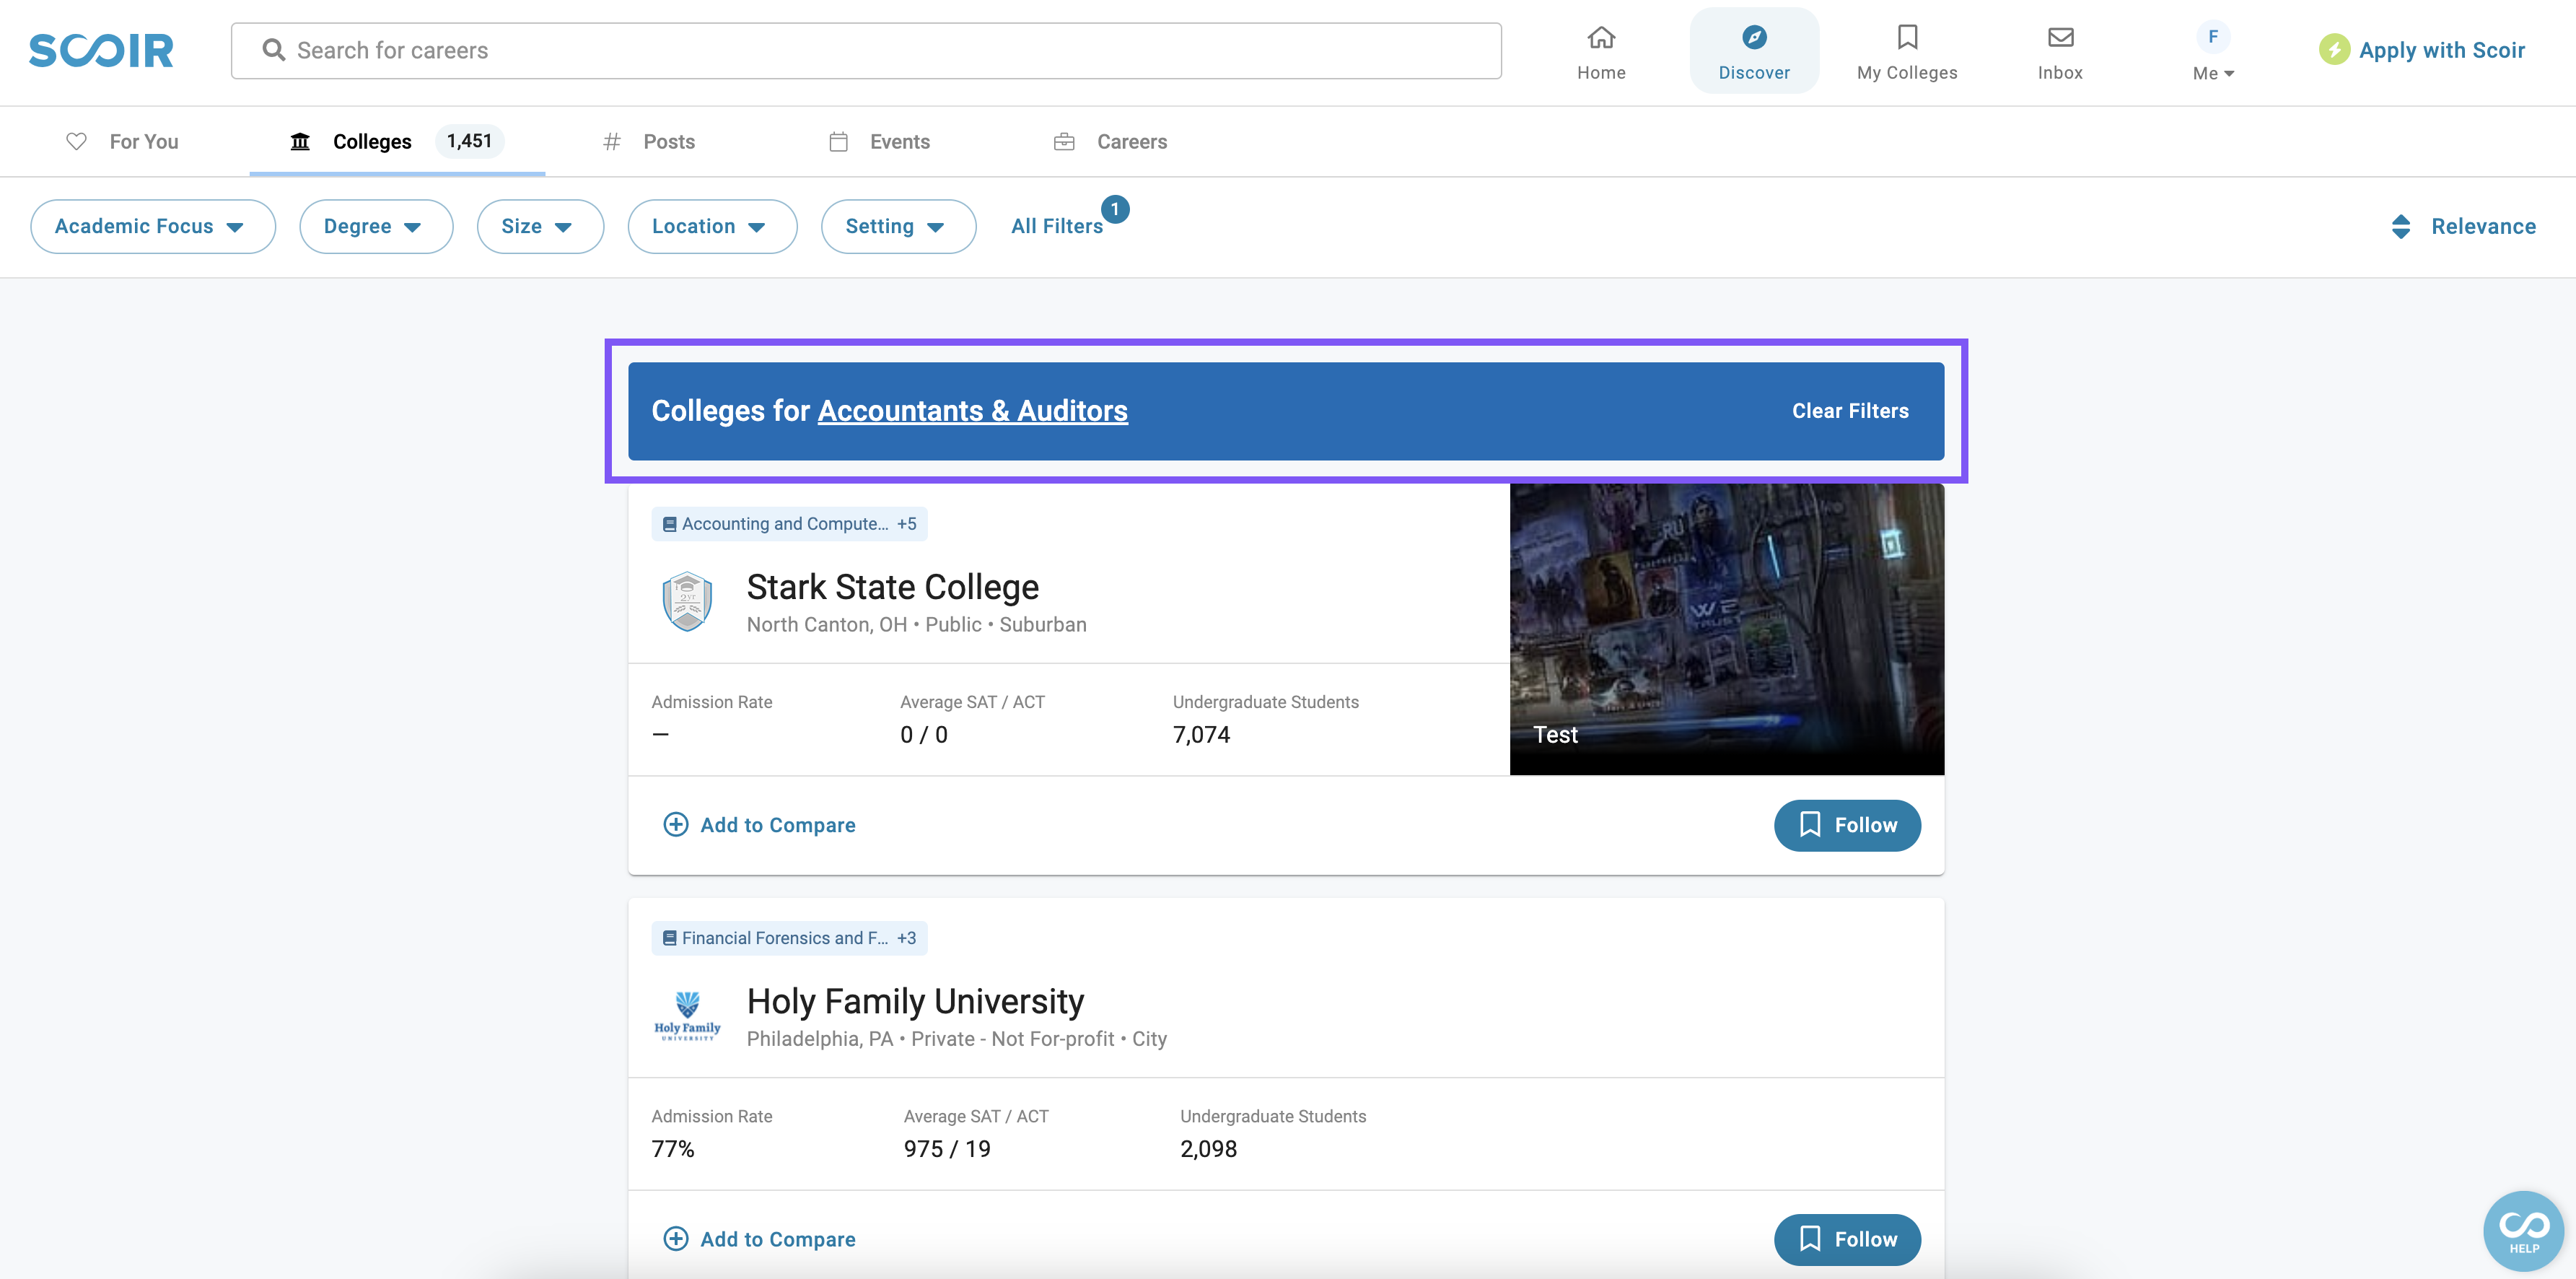Screen dimensions: 2576x1279
Task: Expand the Size filter dropdown
Action: [540, 226]
